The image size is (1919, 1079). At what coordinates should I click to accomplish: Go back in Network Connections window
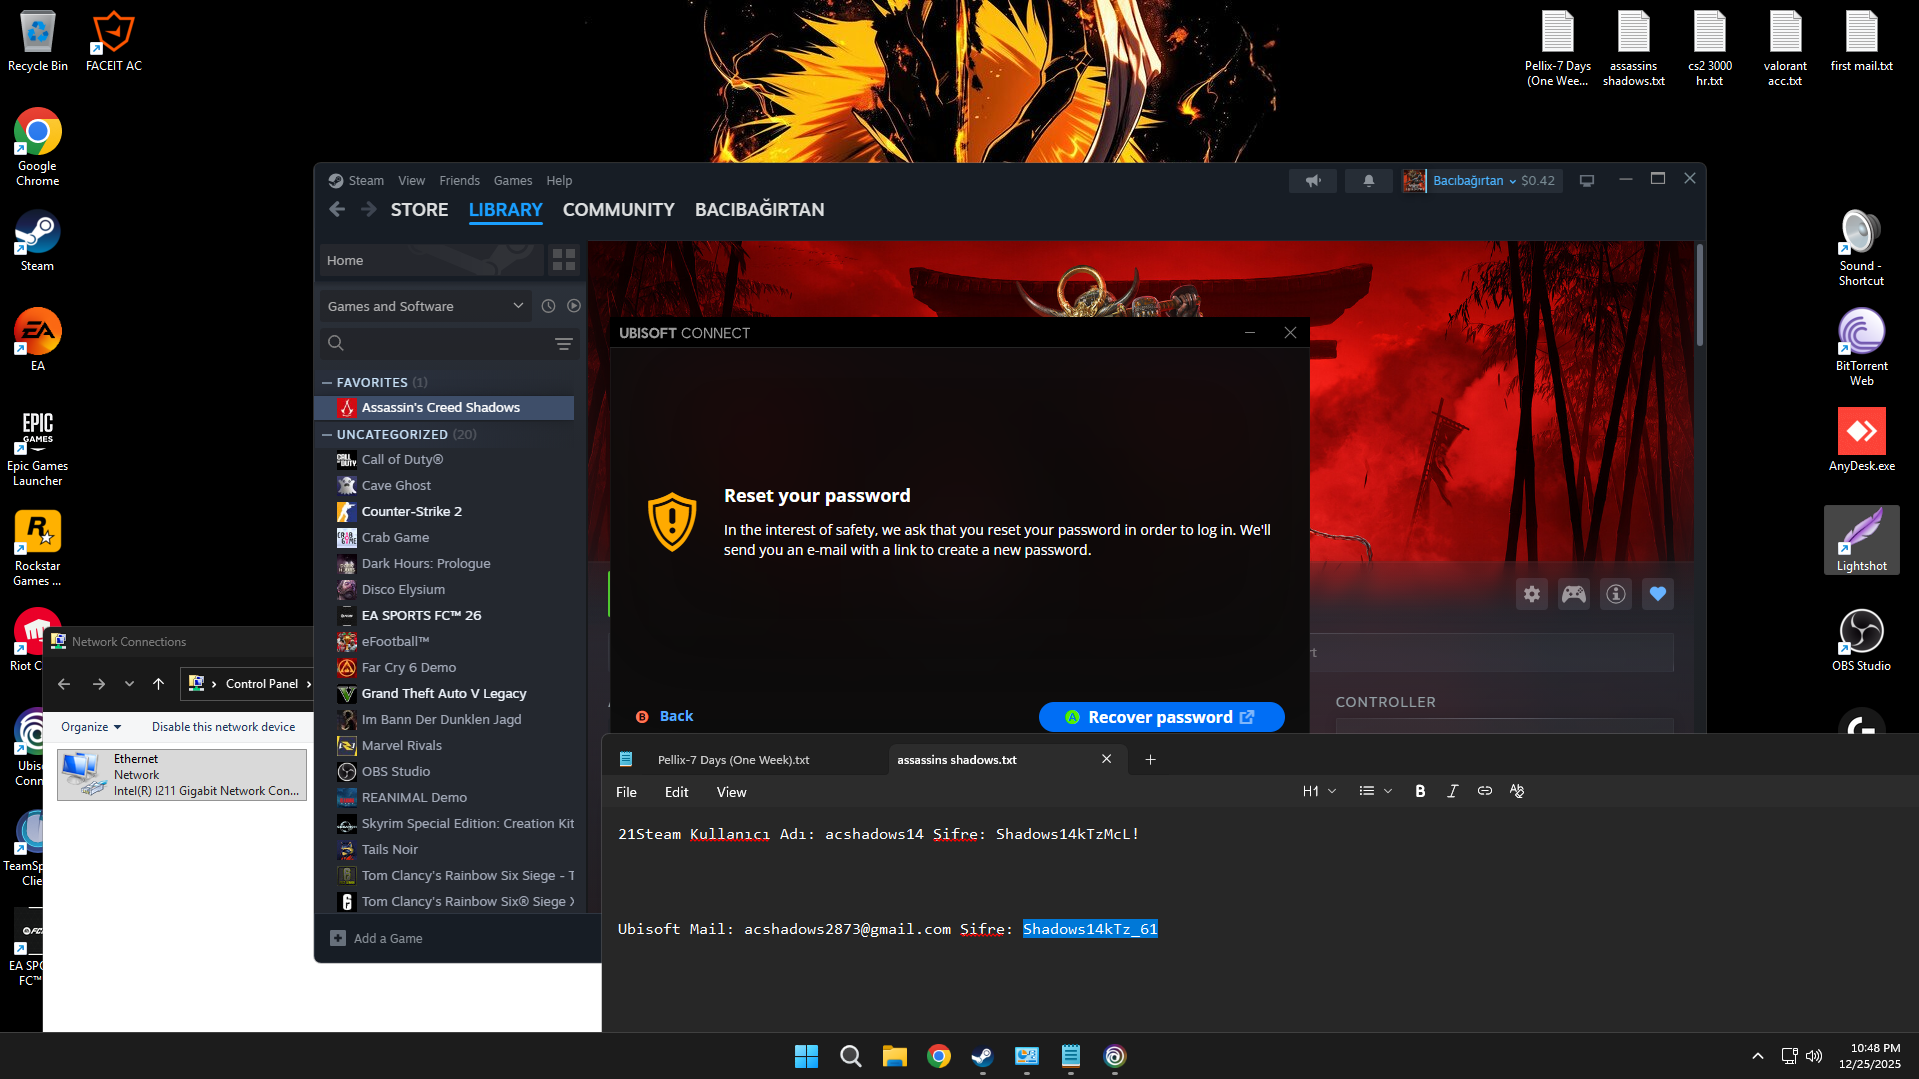click(x=64, y=684)
